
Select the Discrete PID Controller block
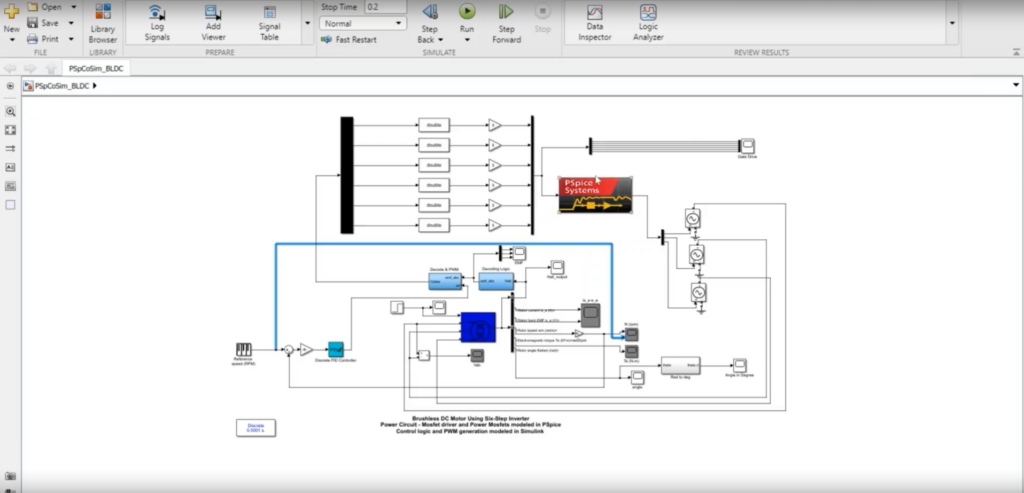point(336,349)
